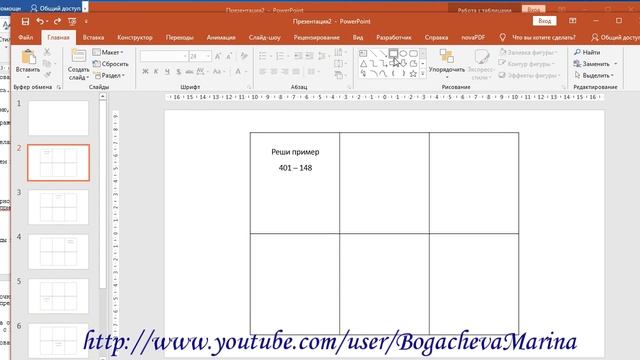Open Заливка фигуры fill color dropdown
This screenshot has width=640, height=360.
pos(528,52)
